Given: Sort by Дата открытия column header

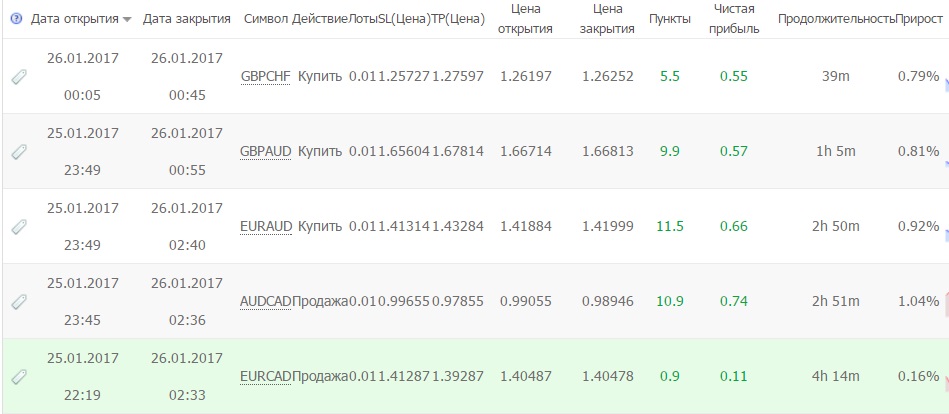Looking at the screenshot, I should (x=74, y=19).
